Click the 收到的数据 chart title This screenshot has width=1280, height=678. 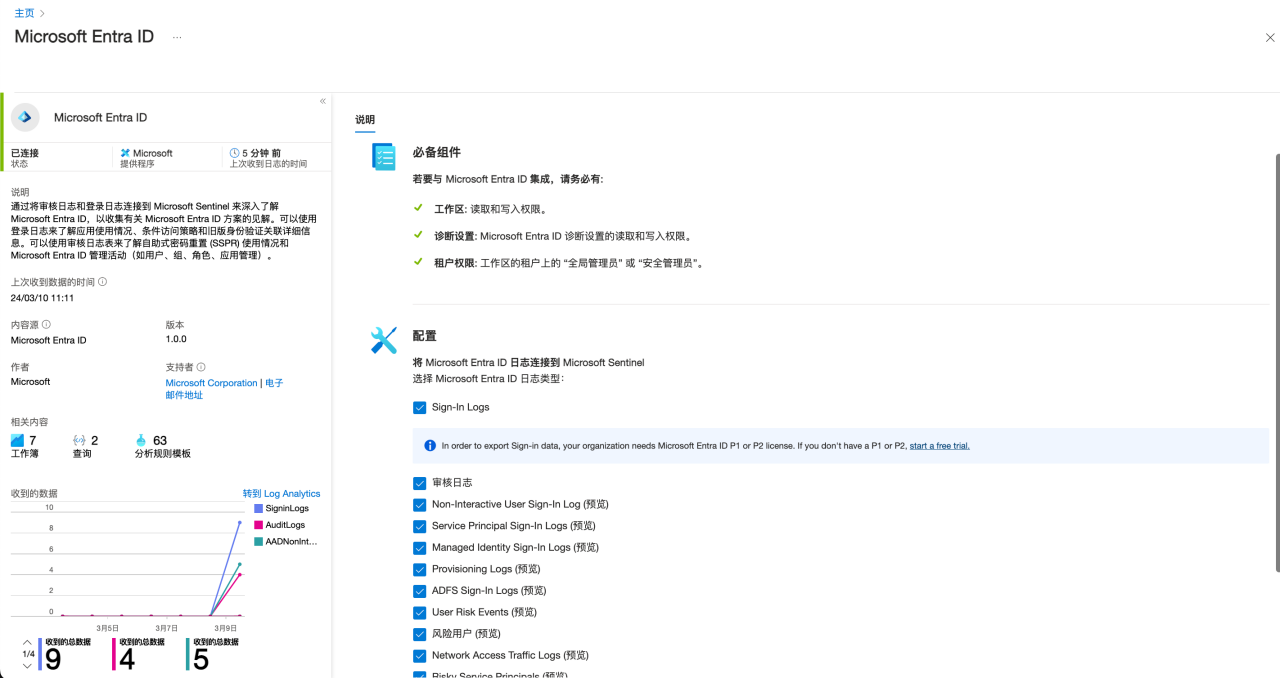tap(34, 494)
